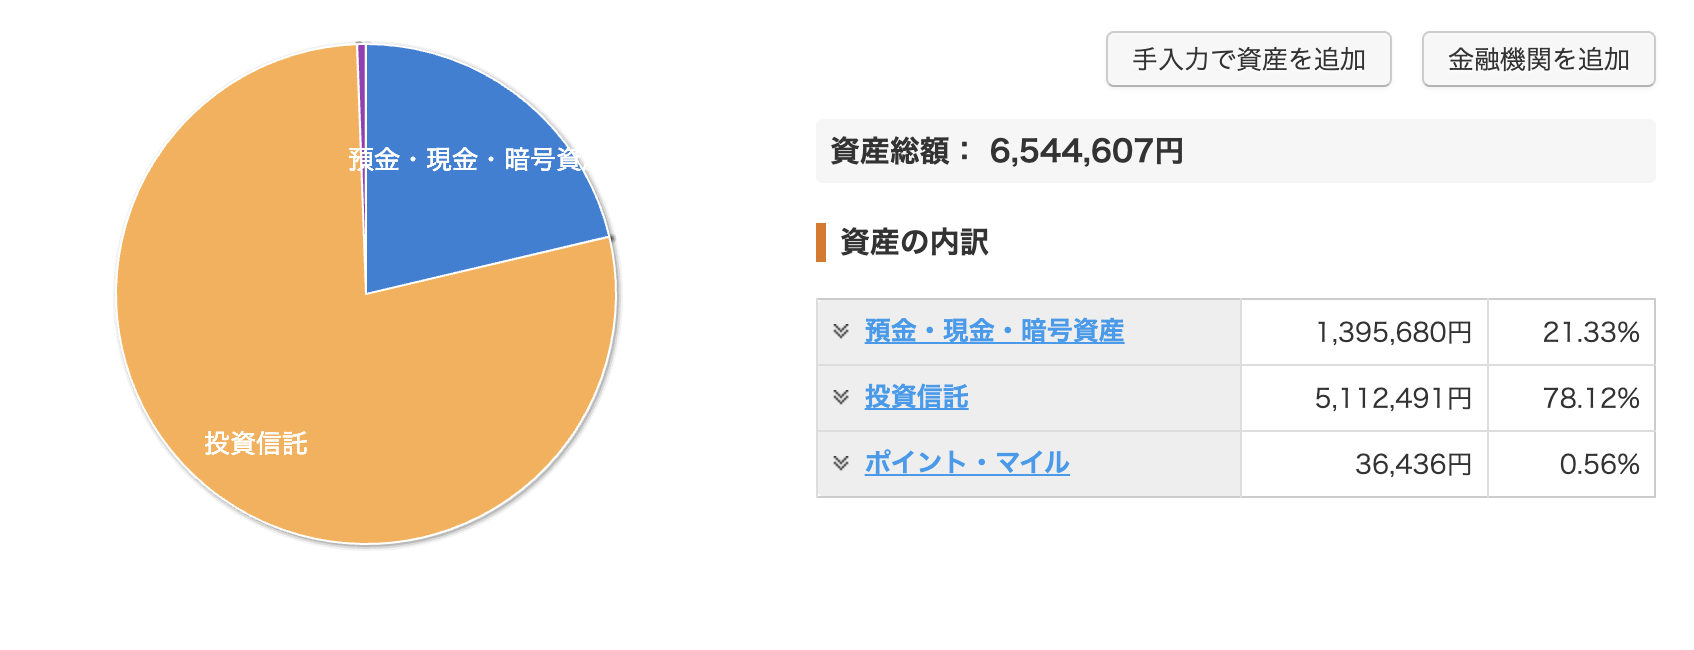
Task: Expand the 預金・現金・暗号資産 row chevron
Action: pyautogui.click(x=841, y=331)
